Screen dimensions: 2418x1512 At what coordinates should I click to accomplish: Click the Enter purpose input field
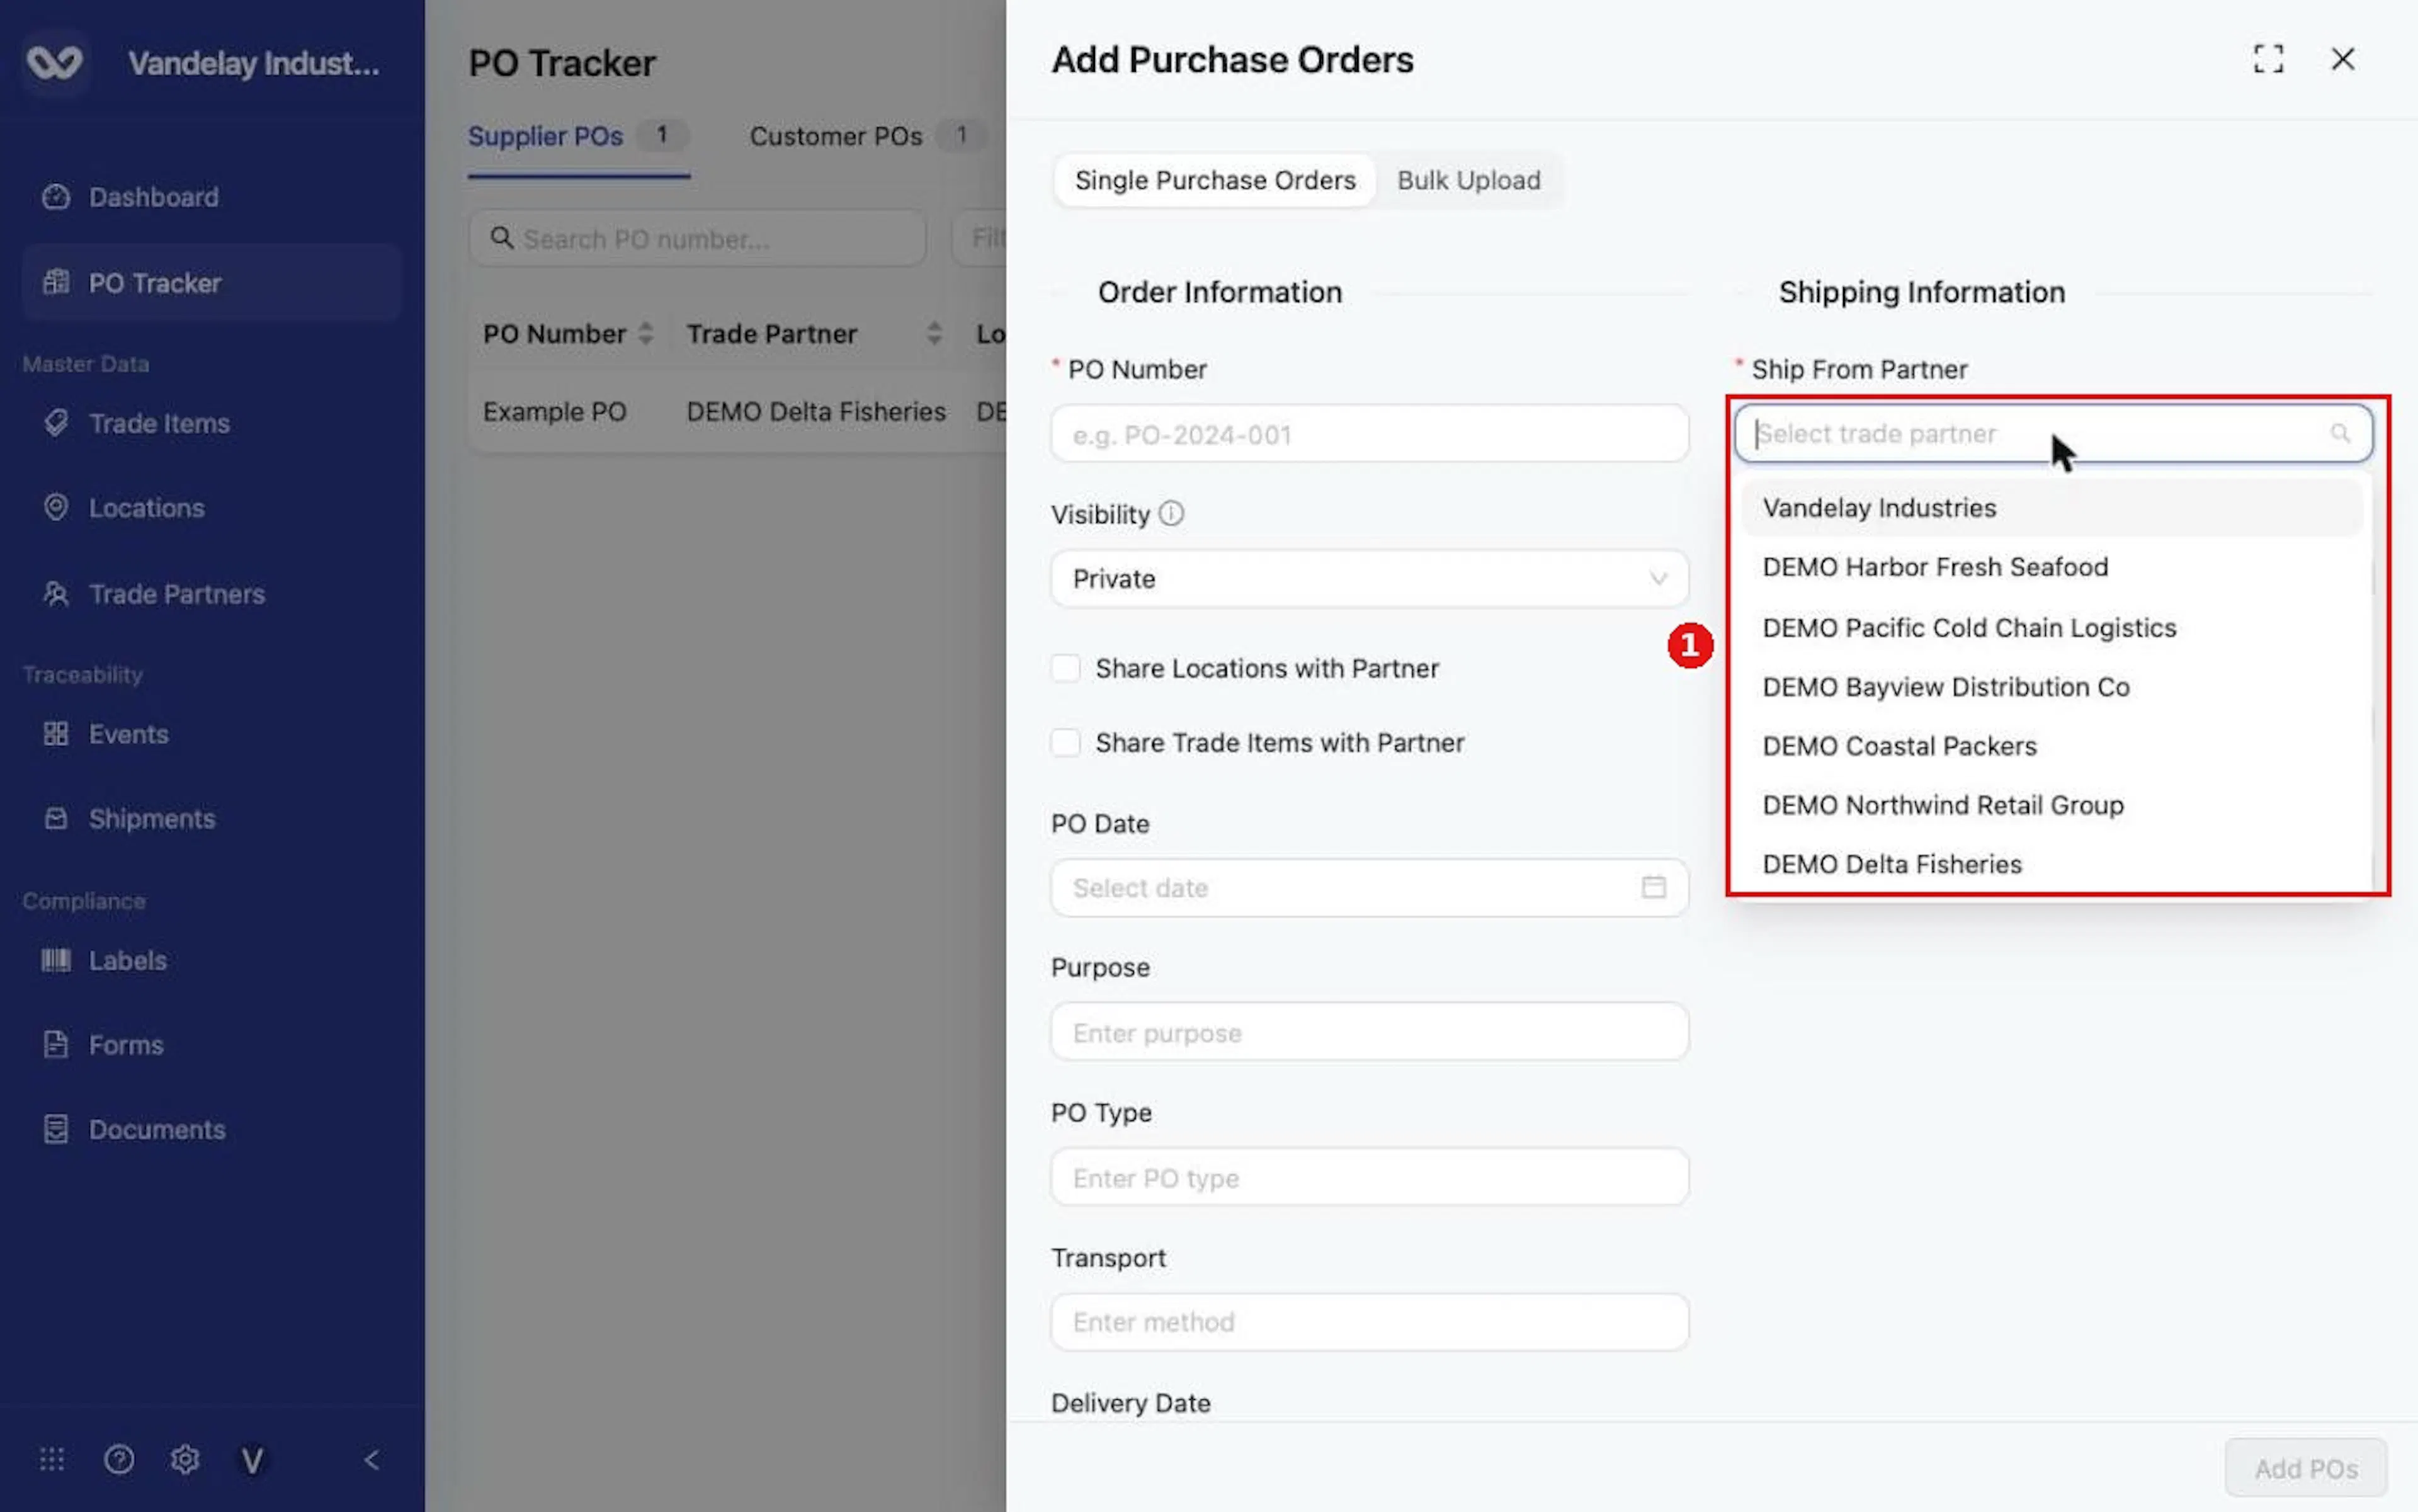click(x=1369, y=1032)
